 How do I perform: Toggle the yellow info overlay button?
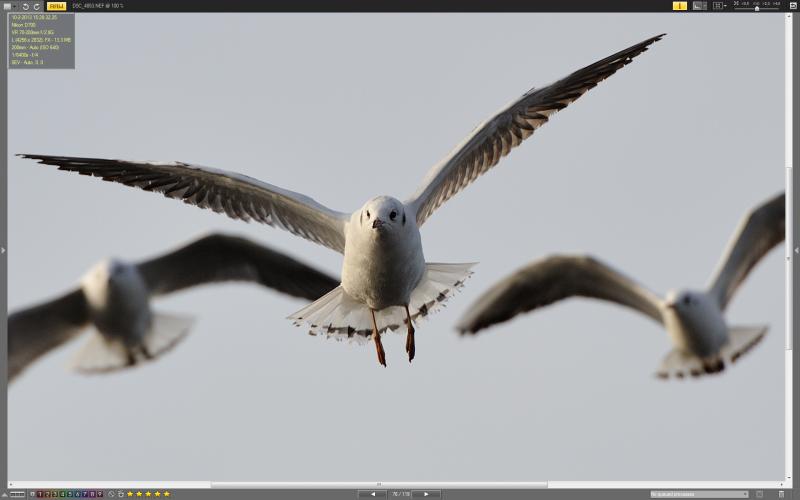[x=680, y=6]
